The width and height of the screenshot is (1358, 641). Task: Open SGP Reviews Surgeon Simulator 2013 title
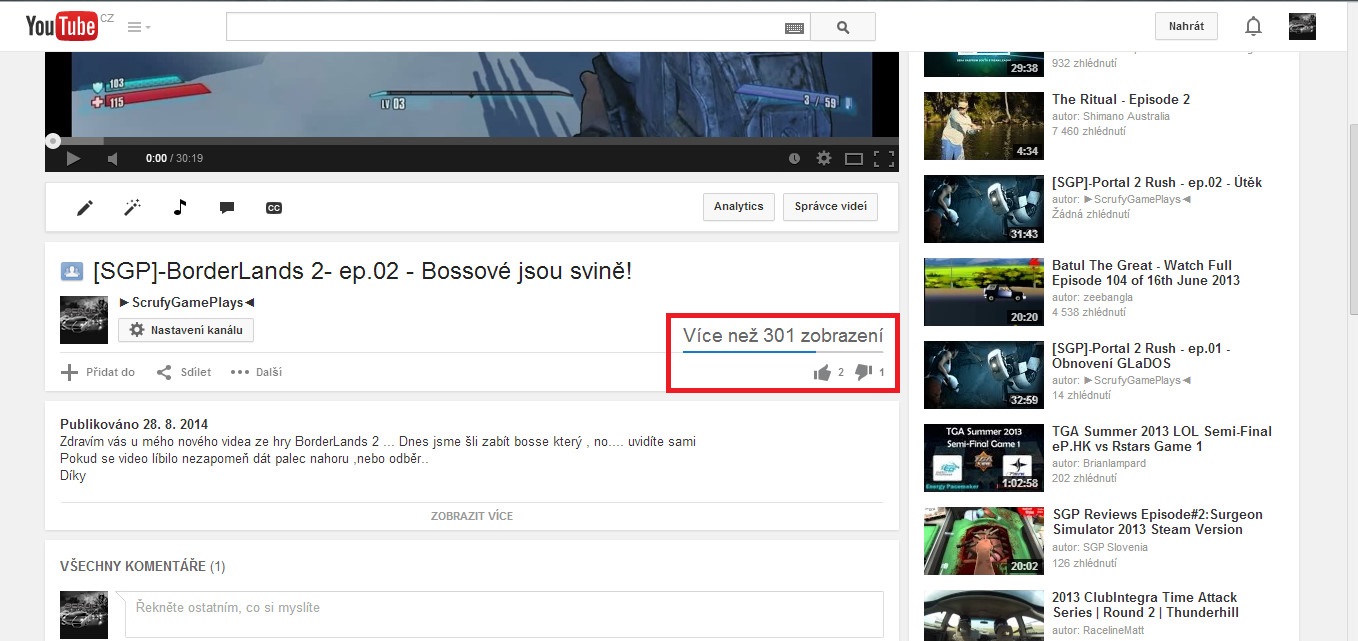(1158, 522)
